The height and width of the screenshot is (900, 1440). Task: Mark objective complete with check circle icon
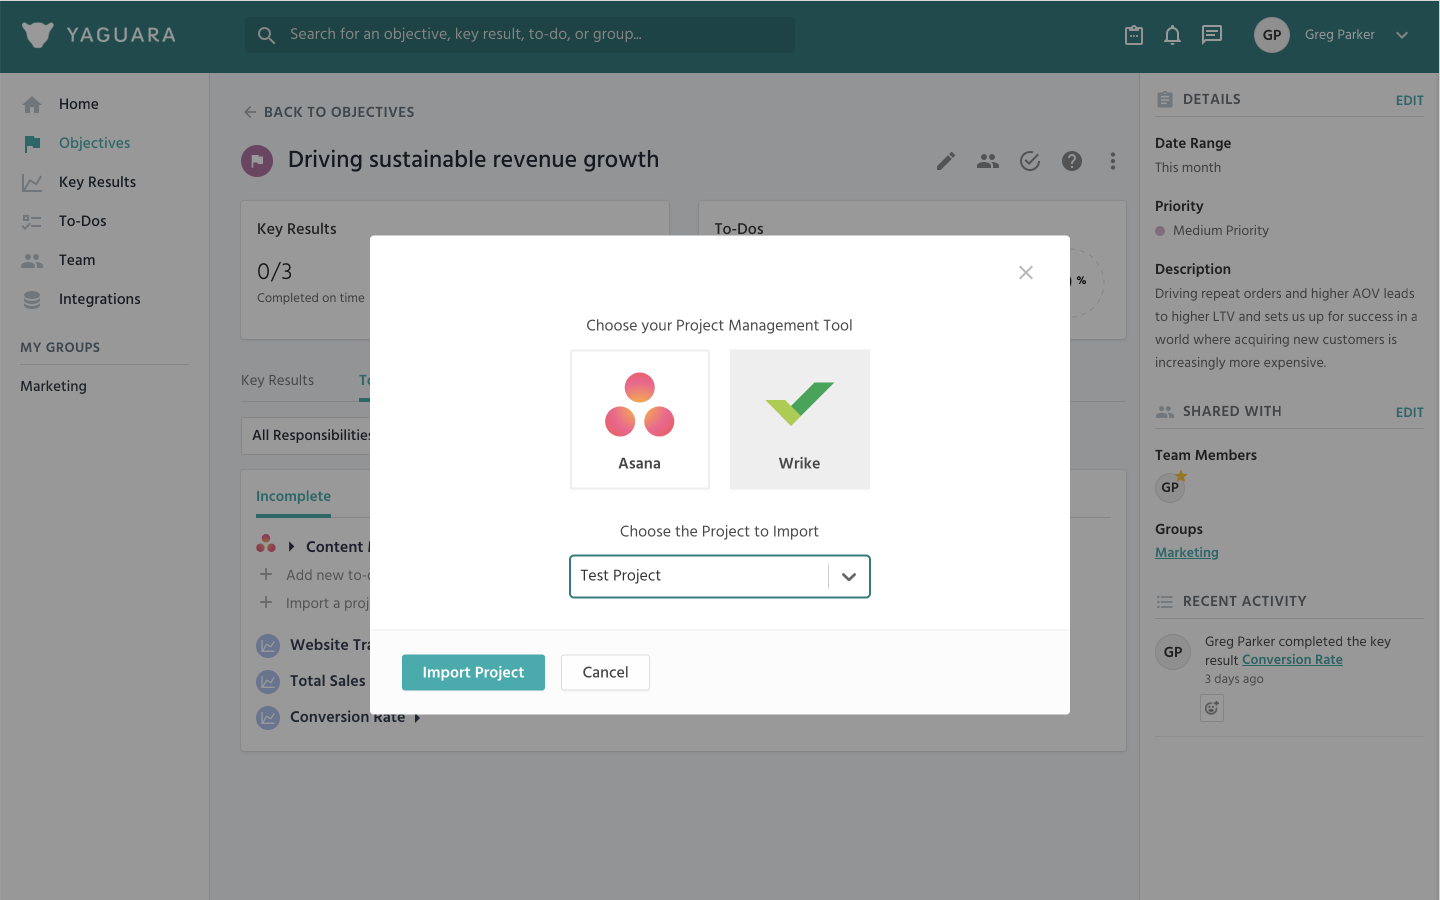tap(1030, 161)
